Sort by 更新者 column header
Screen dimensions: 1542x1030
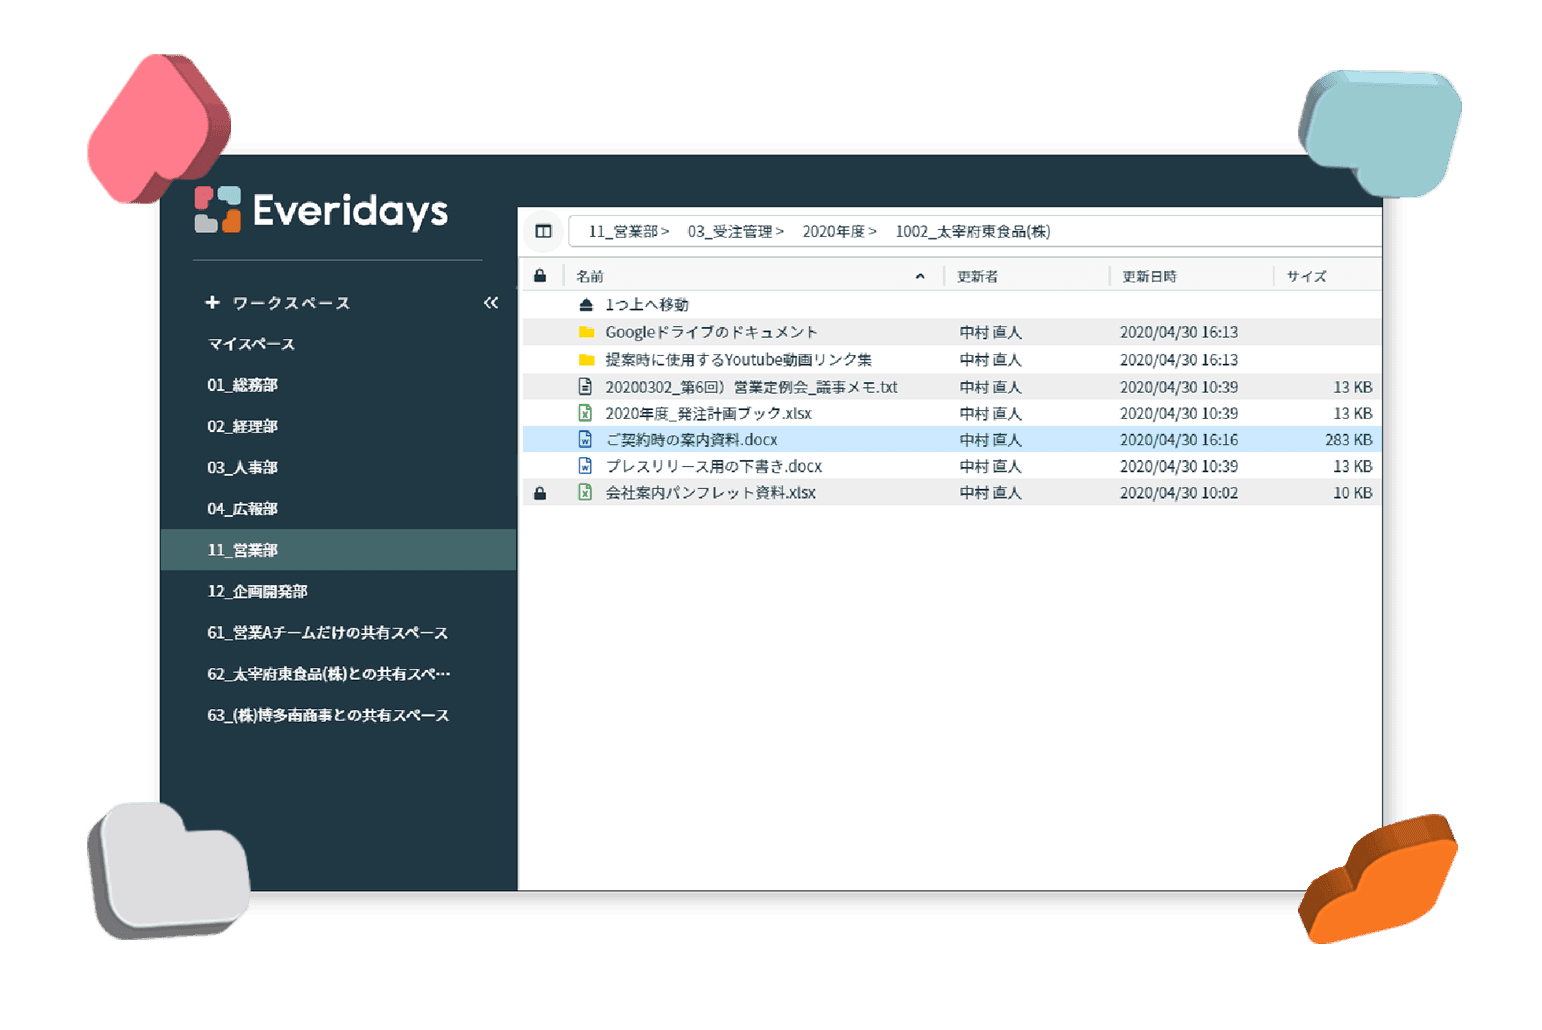[x=977, y=276]
